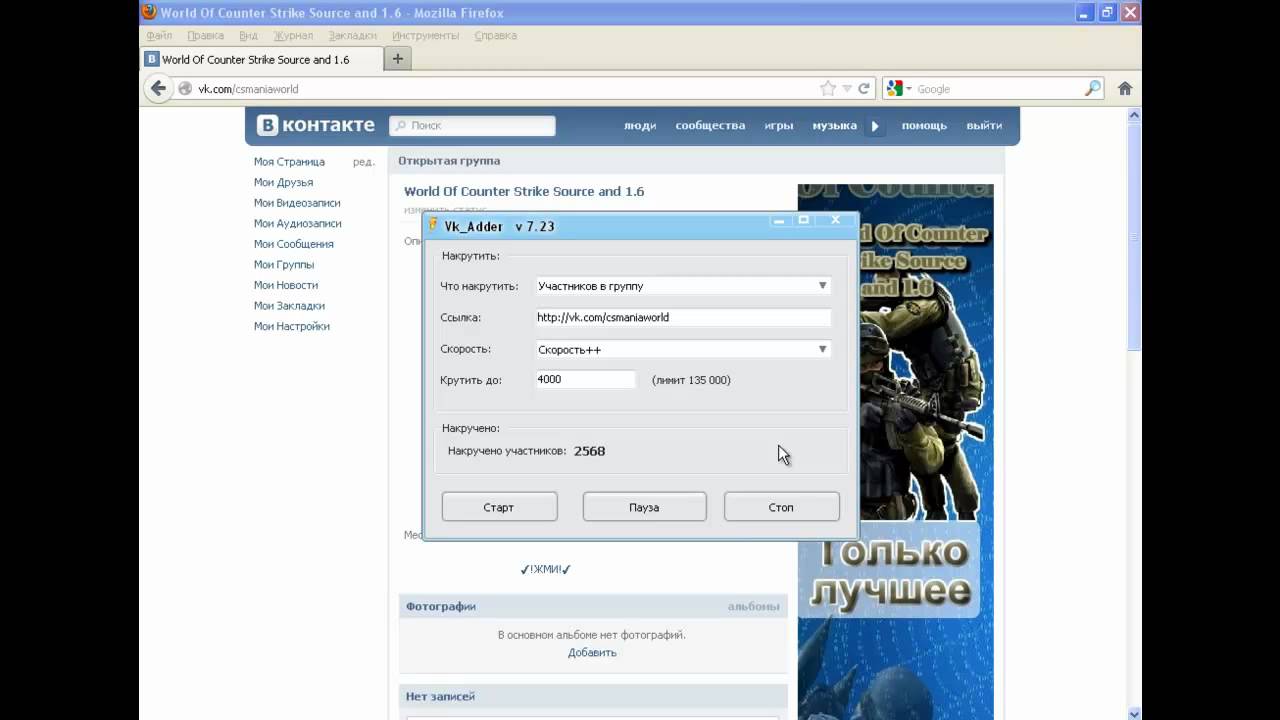Click the Стоп button
This screenshot has width=1280, height=720.
[781, 507]
